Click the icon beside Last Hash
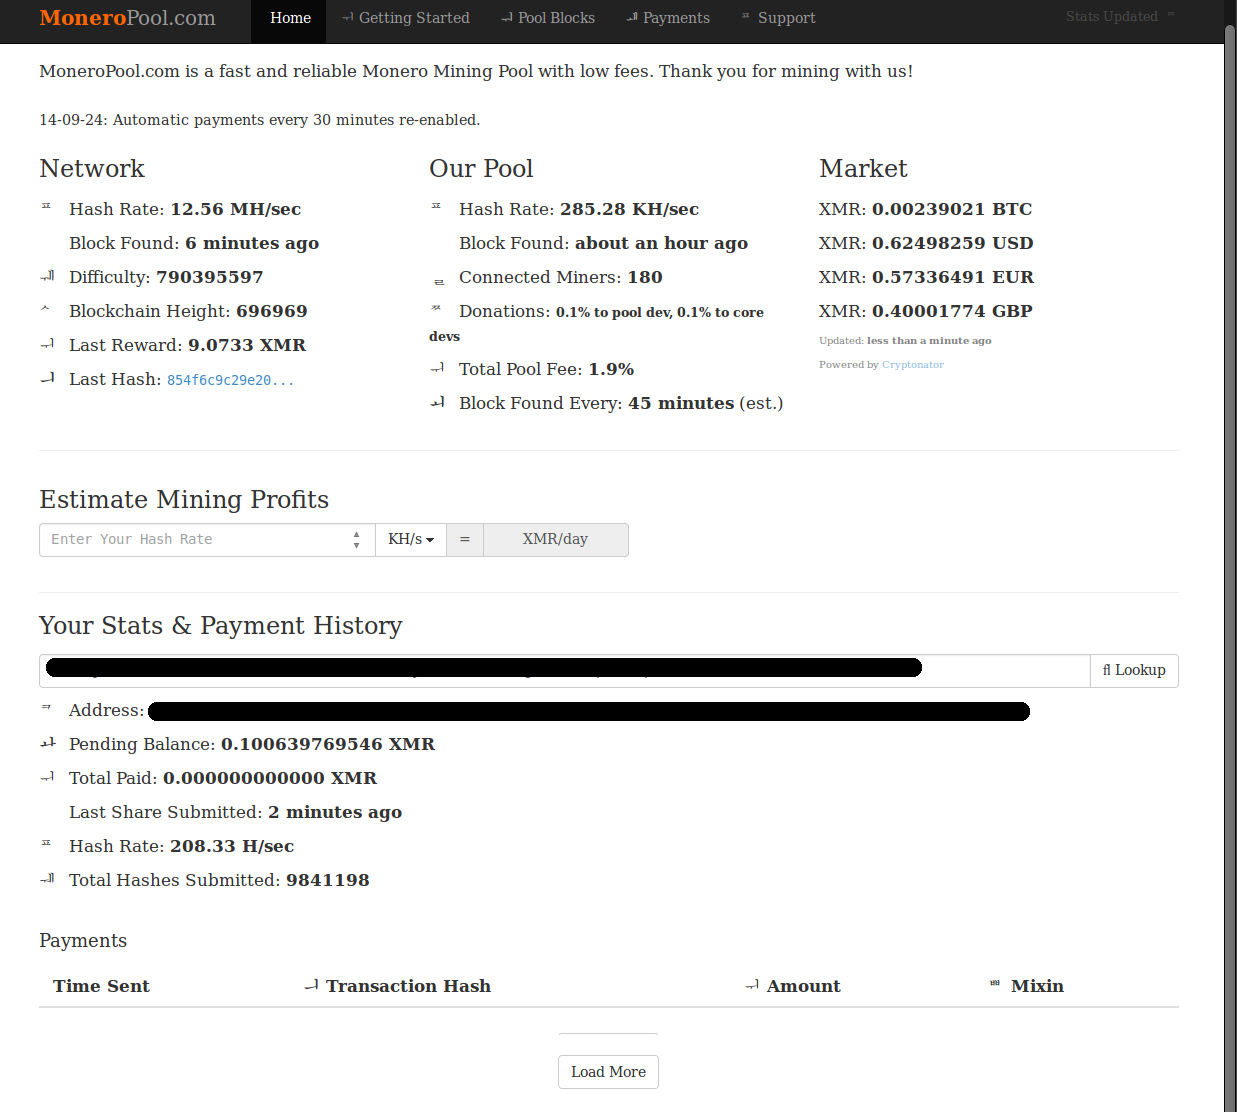This screenshot has height=1112, width=1237. pos(46,378)
